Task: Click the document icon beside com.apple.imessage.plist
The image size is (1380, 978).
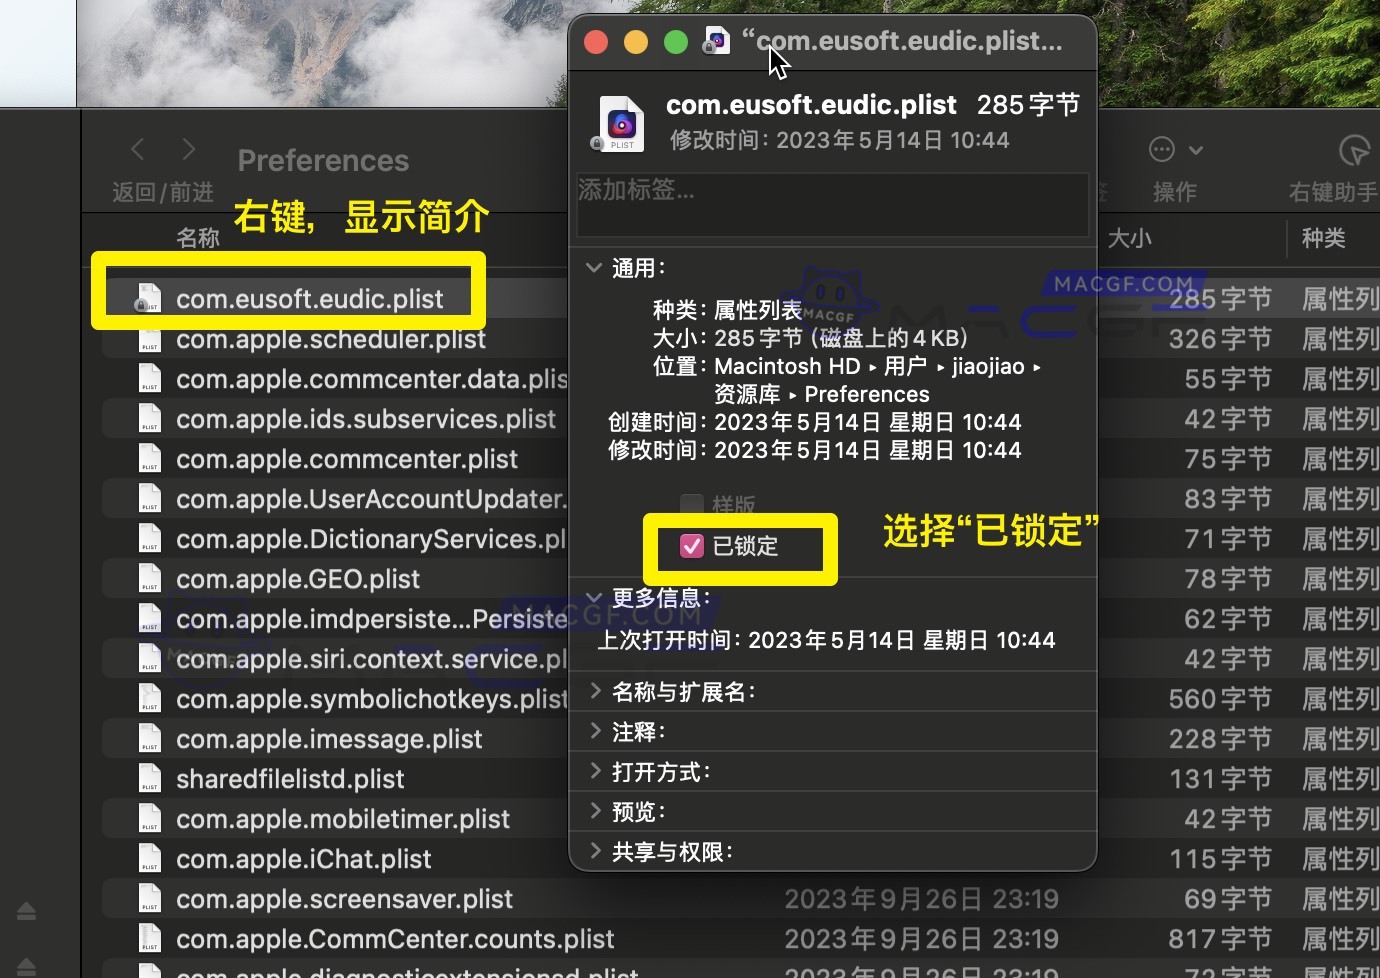Action: [x=150, y=738]
